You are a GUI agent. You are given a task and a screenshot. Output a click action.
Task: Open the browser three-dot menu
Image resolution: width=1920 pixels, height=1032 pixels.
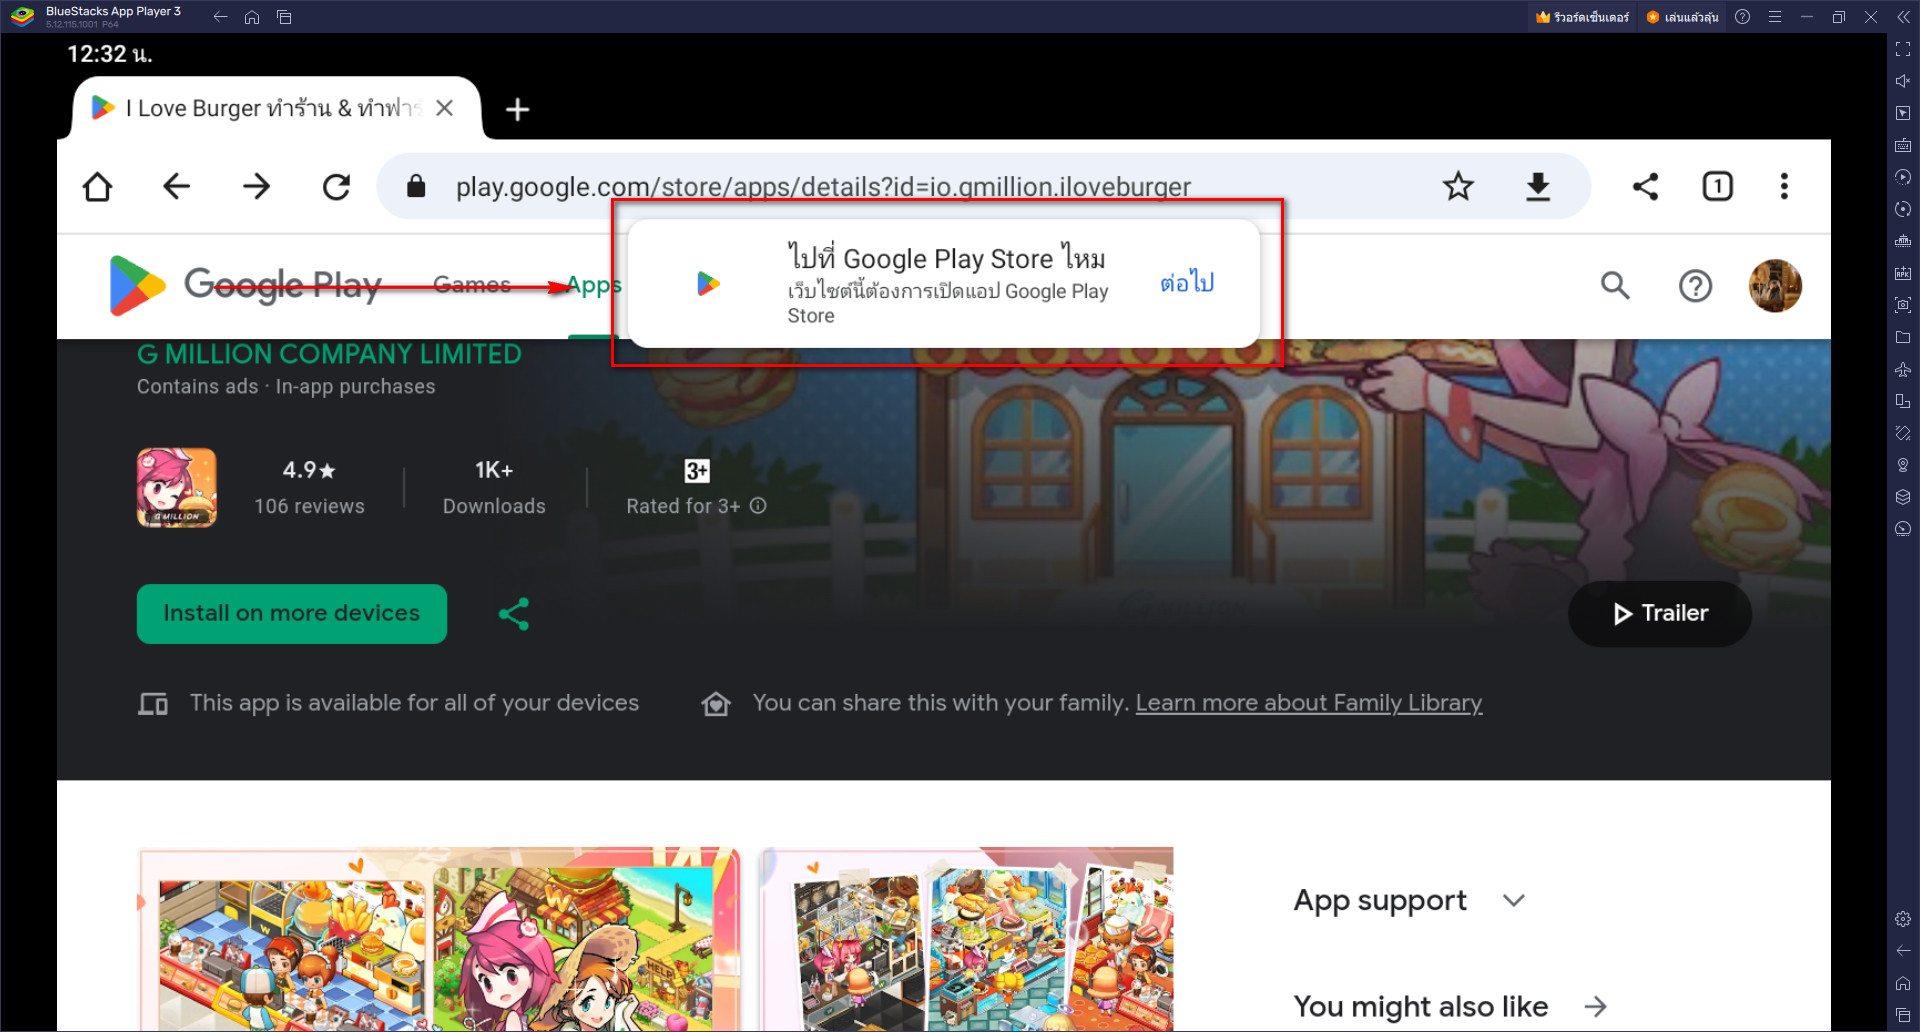(x=1784, y=186)
